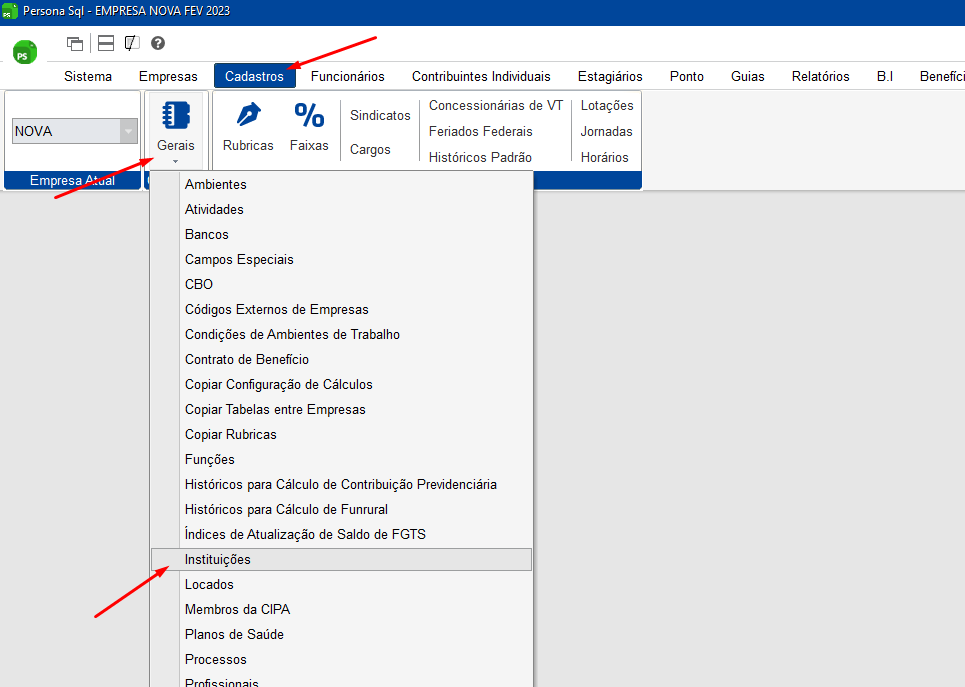Screen dimensions: 965x687
Task: Select Instituições from the Gerais menu
Action: pos(218,559)
